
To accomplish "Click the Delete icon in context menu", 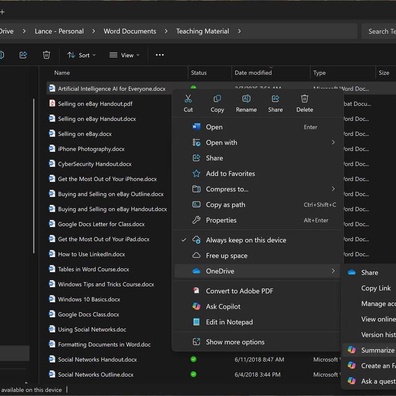I will pos(304,99).
